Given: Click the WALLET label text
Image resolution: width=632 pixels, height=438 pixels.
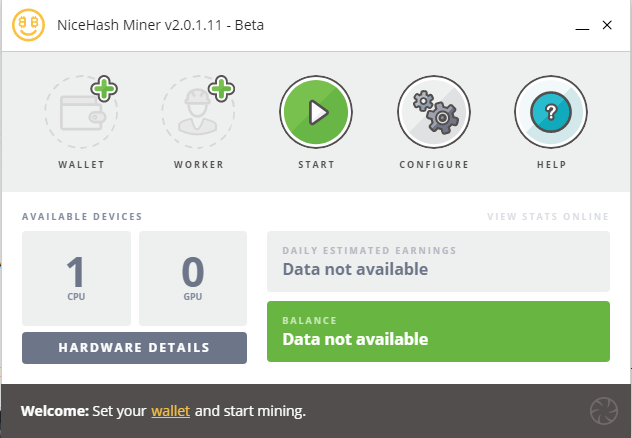Looking at the screenshot, I should click(81, 165).
